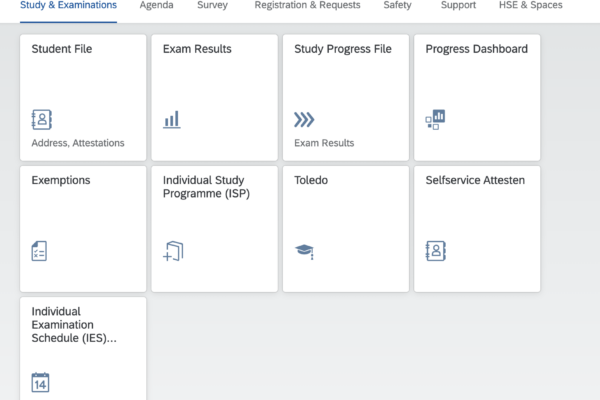Screen dimensions: 600x400
Task: Click the calendar icon on IES tile
Action: pyautogui.click(x=40, y=382)
